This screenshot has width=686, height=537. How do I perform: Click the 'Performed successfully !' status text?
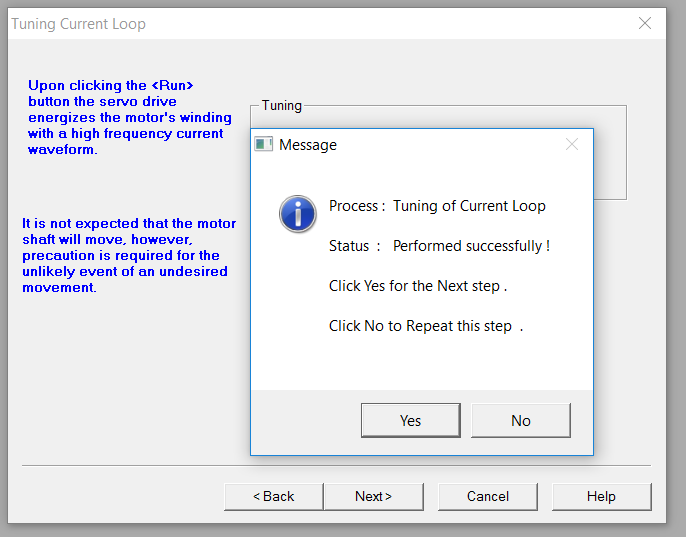[471, 246]
